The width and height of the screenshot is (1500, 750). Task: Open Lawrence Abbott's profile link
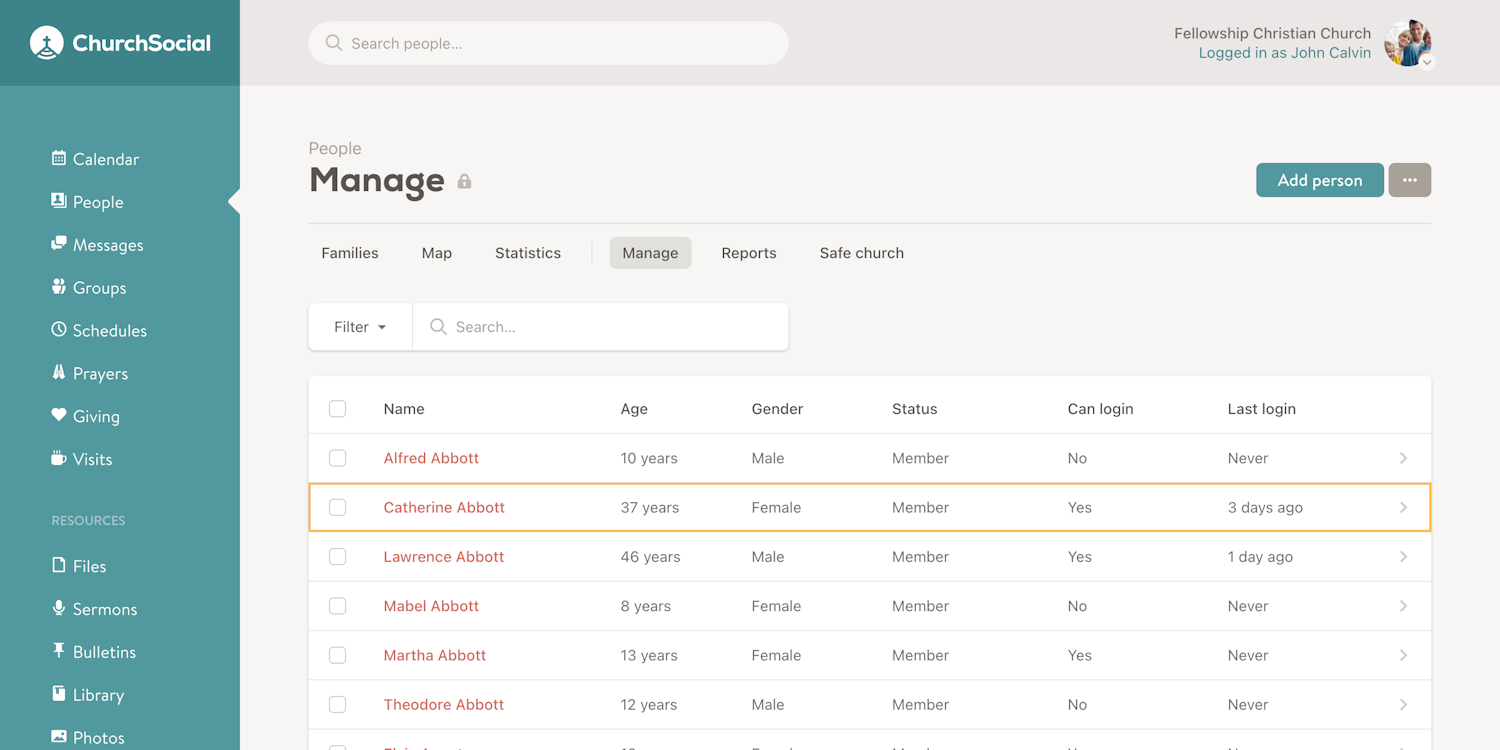pyautogui.click(x=443, y=556)
